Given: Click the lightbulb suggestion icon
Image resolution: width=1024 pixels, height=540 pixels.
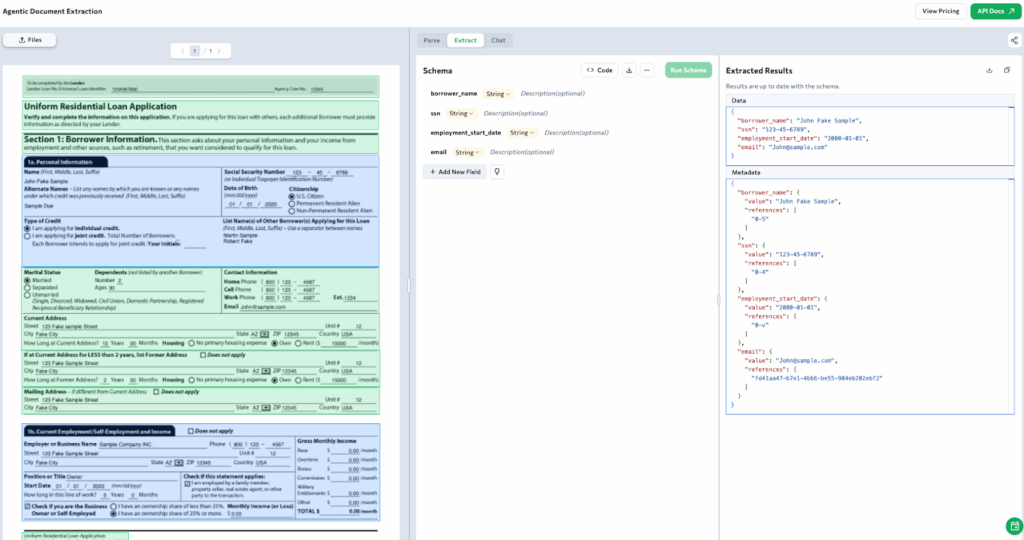Looking at the screenshot, I should click(x=497, y=172).
